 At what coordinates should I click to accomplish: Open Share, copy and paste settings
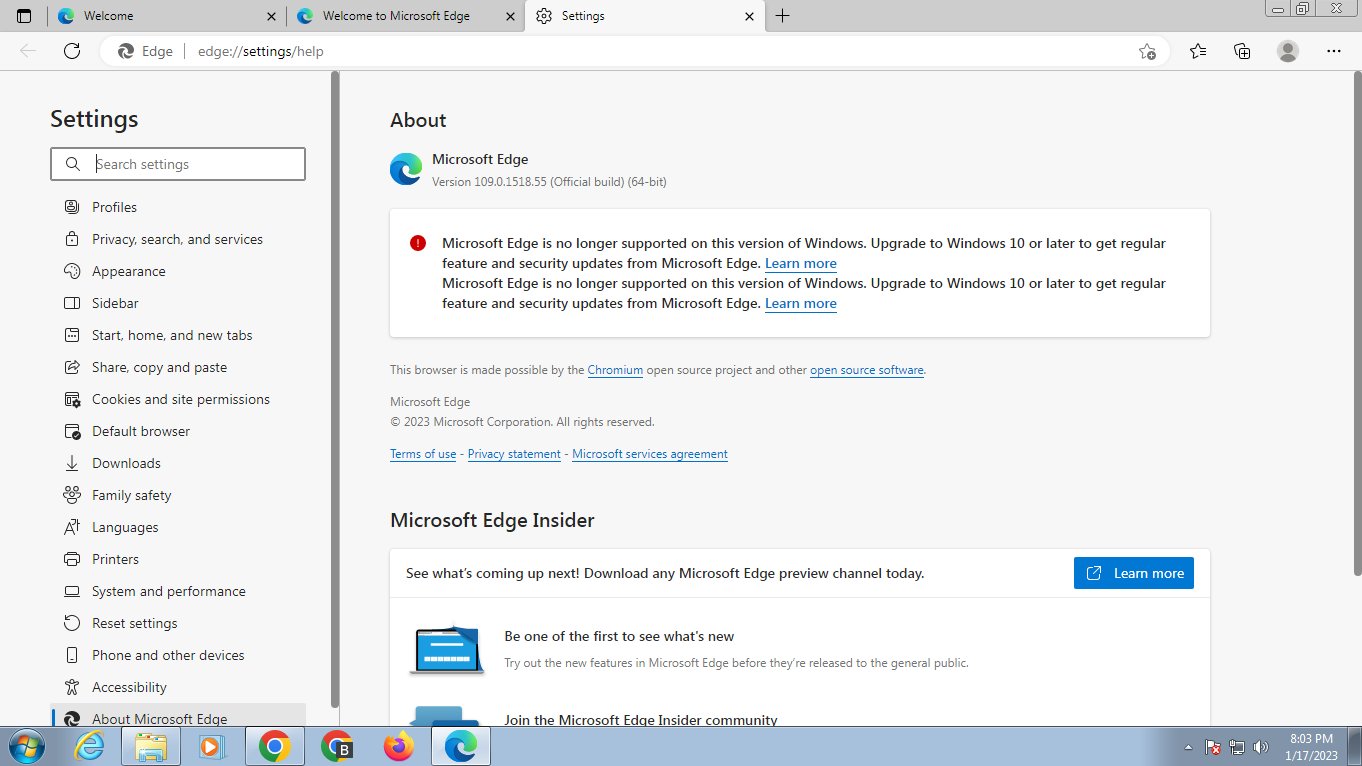click(178, 367)
